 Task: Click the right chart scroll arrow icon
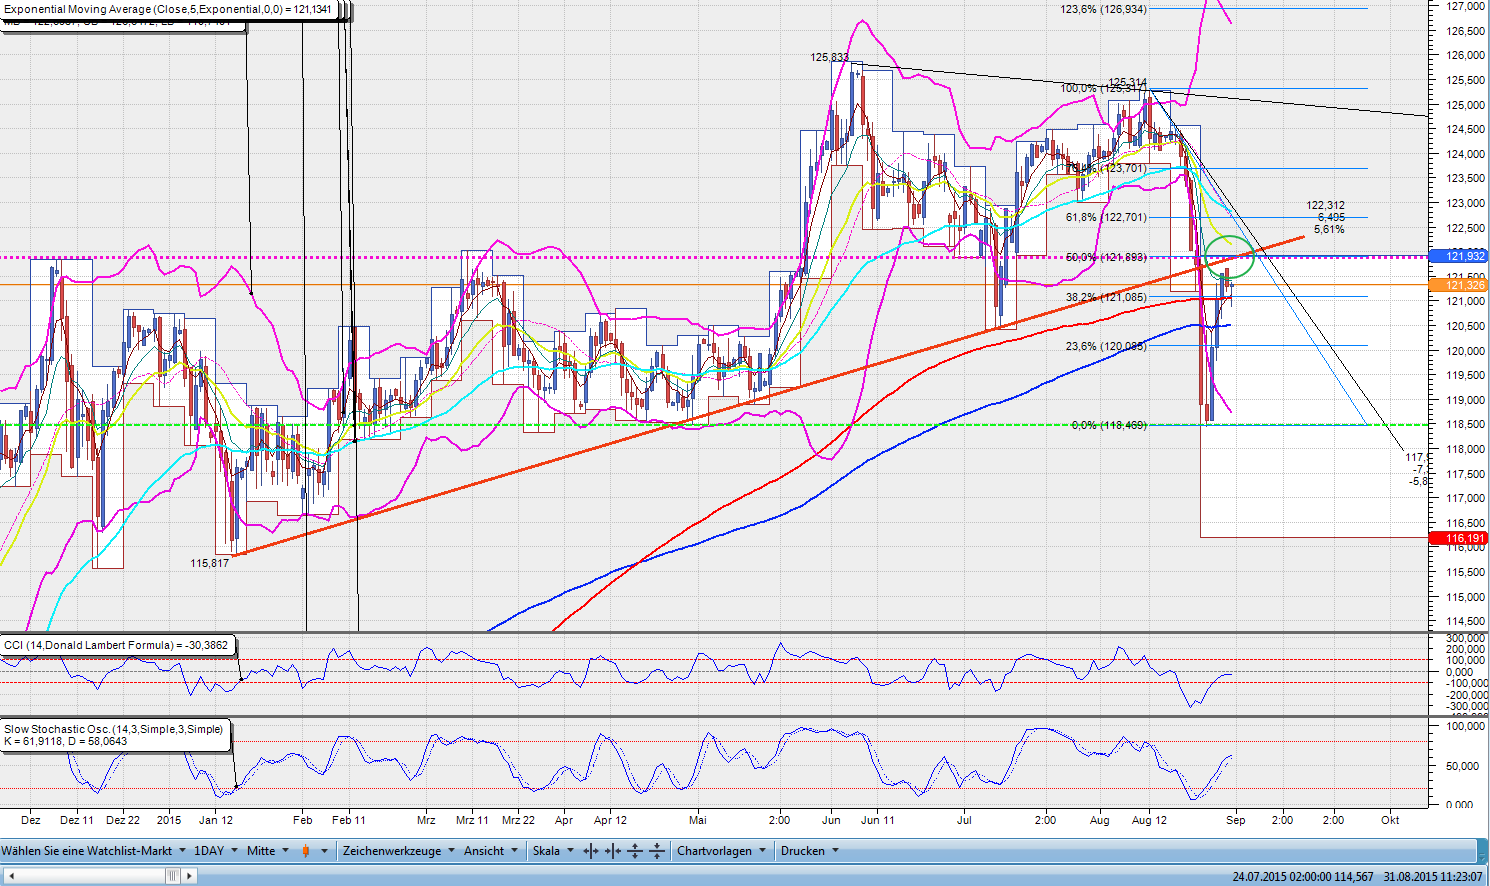pos(190,874)
